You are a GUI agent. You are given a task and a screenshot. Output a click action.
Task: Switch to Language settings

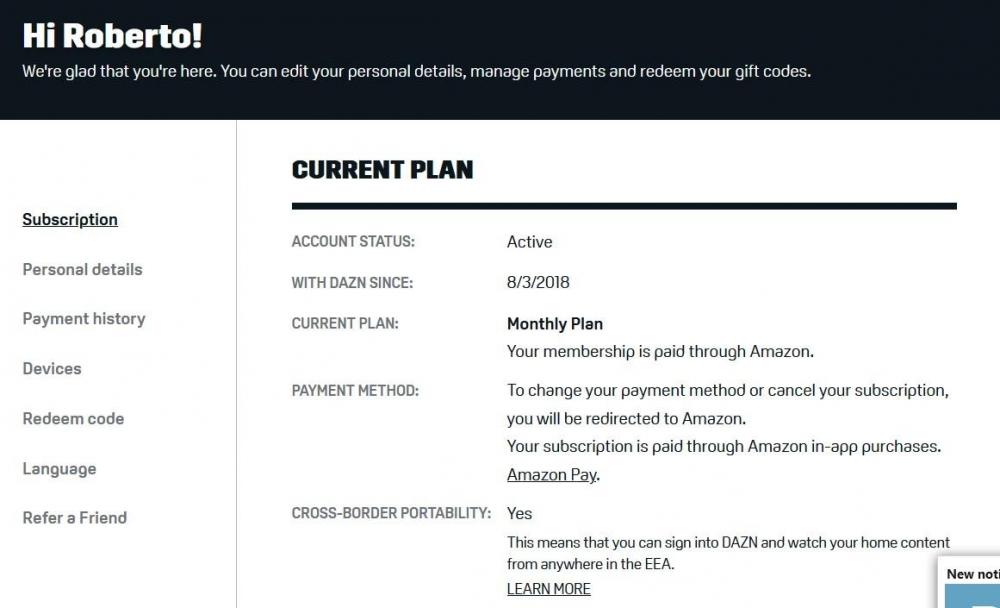pyautogui.click(x=59, y=468)
